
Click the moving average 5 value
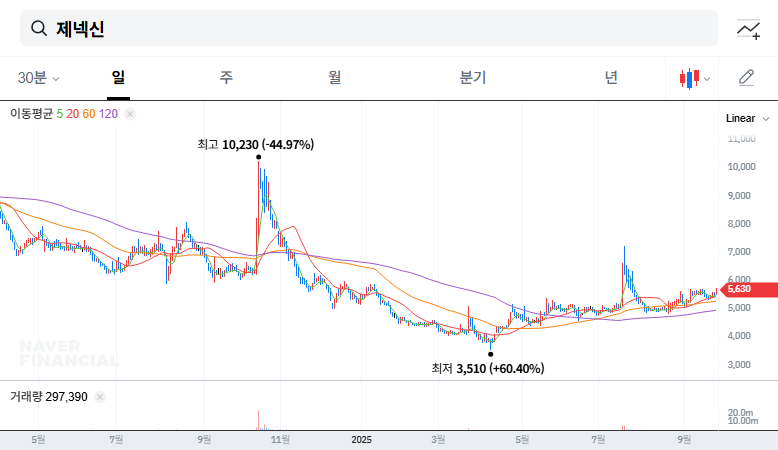60,114
